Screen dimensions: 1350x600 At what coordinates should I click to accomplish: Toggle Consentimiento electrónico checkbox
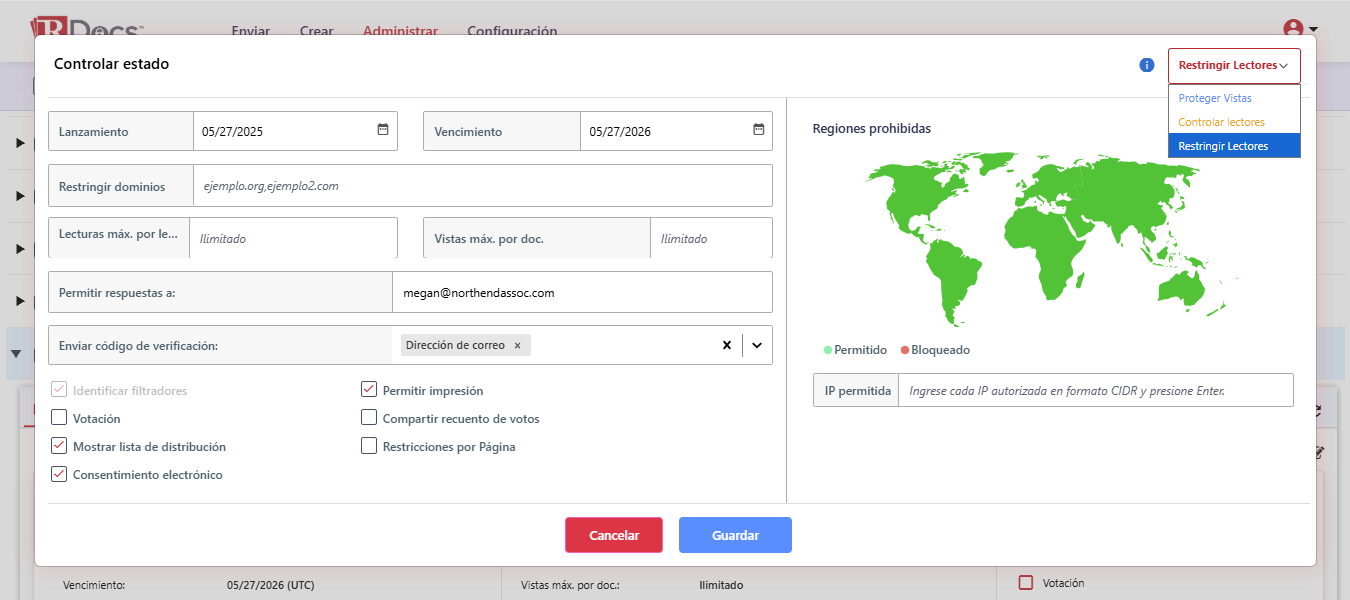point(59,474)
